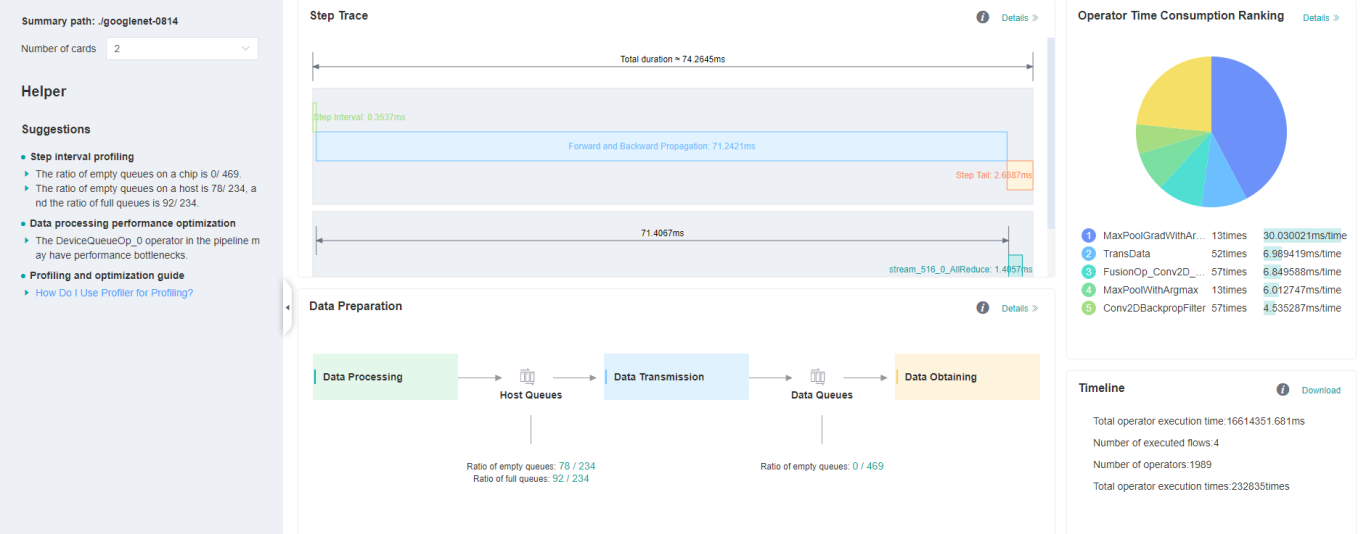This screenshot has width=1366, height=534.
Task: Expand the ratio of empty queues suggestion
Action: click(27, 174)
